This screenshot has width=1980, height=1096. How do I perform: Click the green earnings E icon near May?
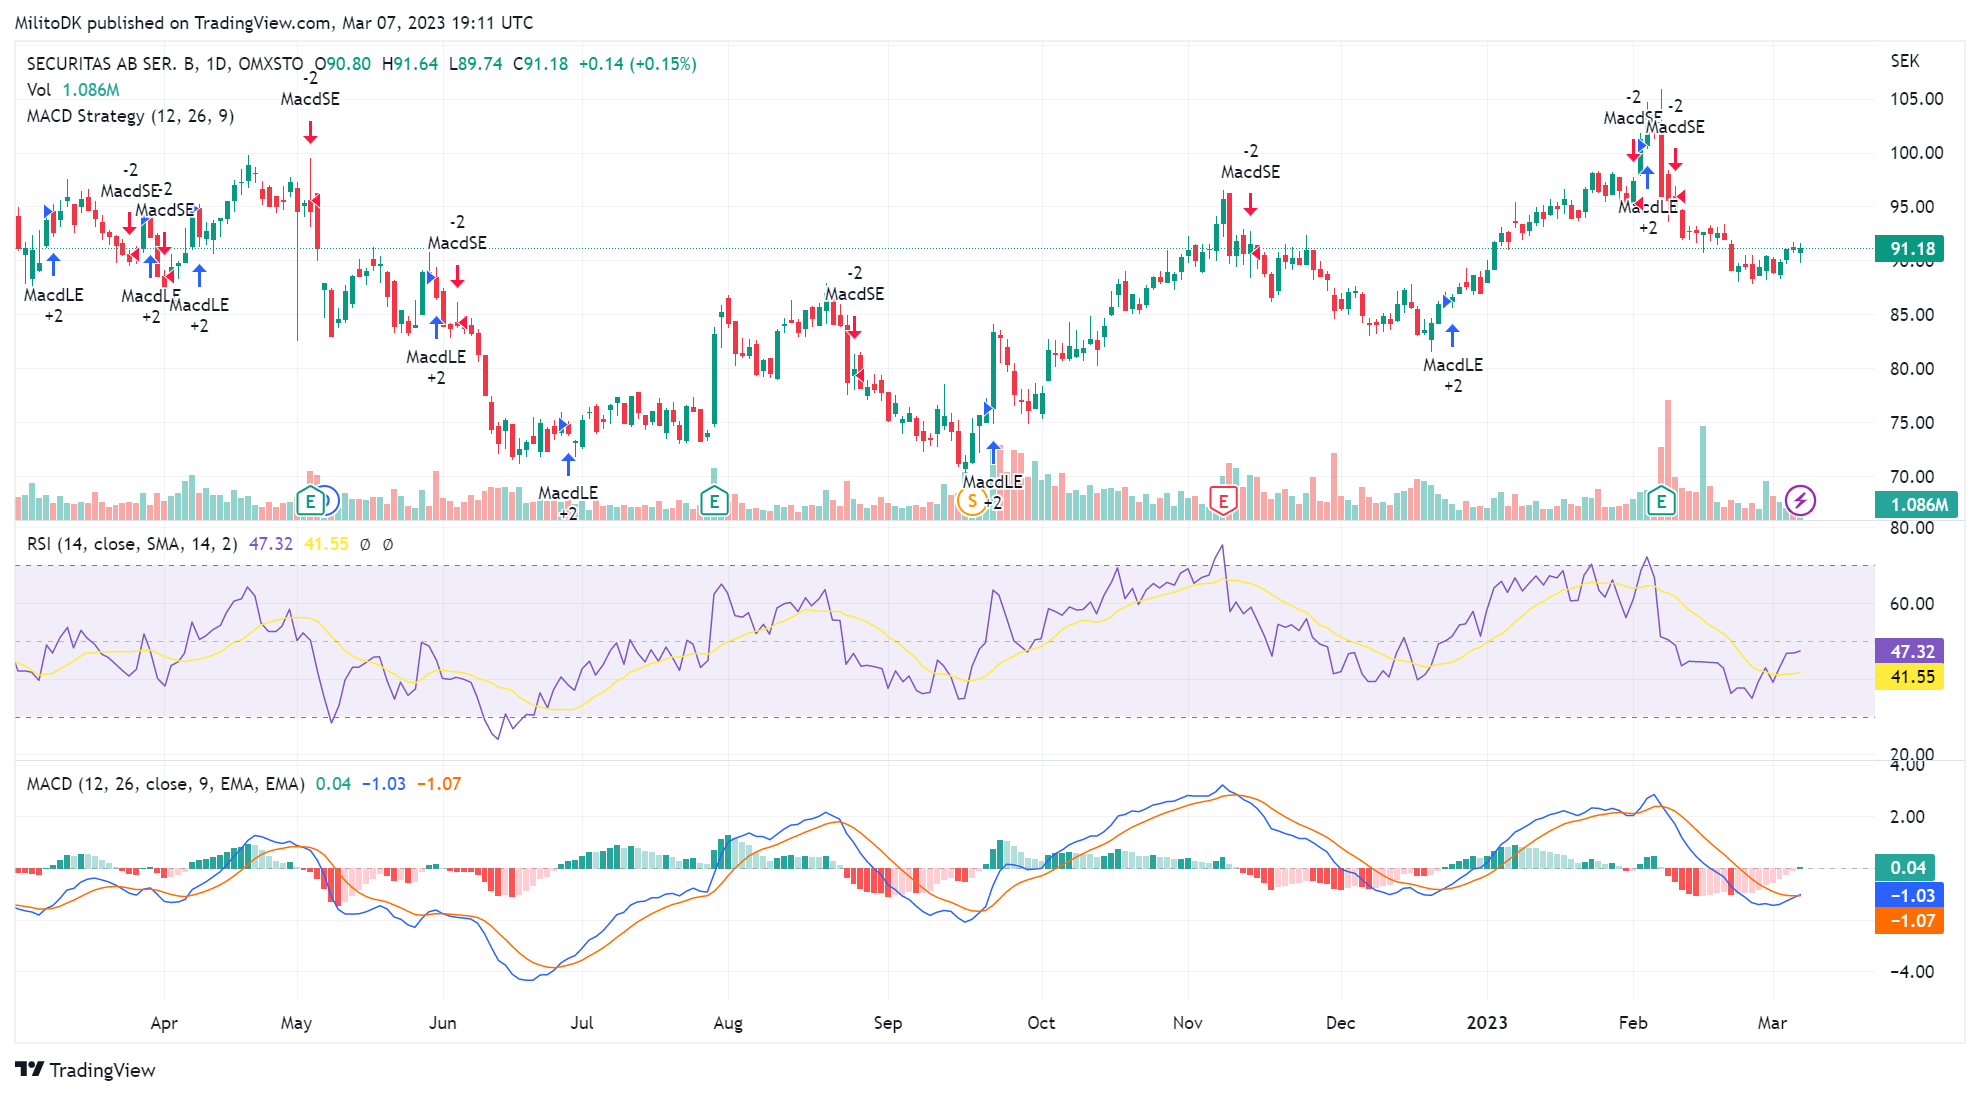[x=311, y=501]
